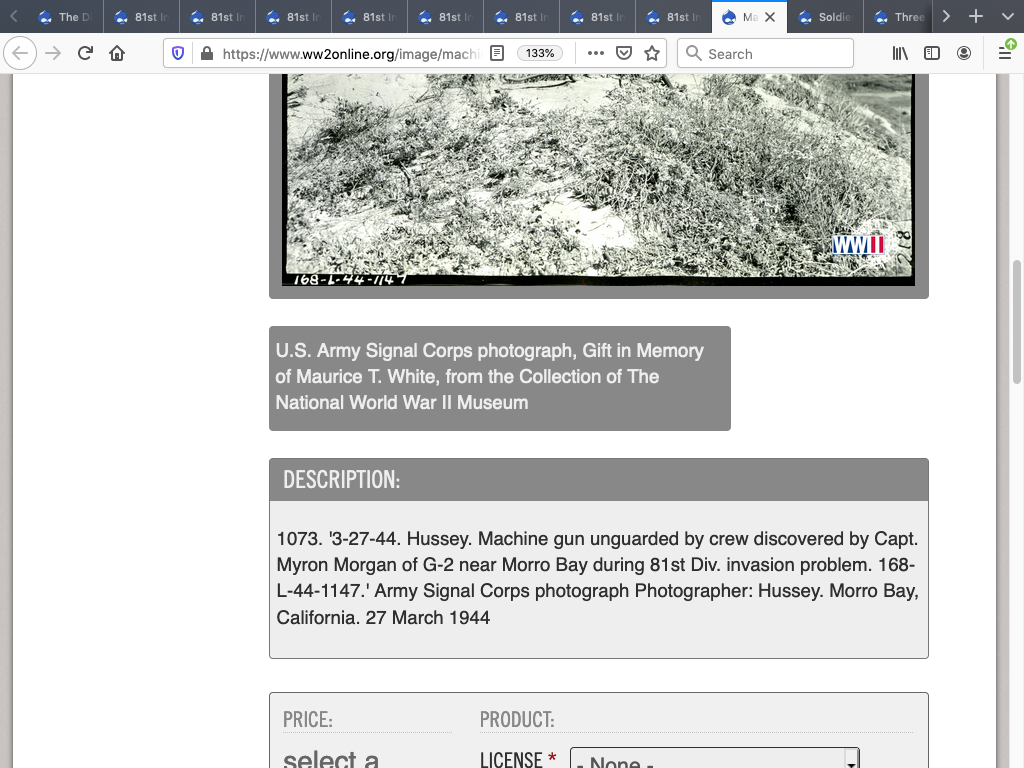
Task: Go to the browser home page
Action: pos(117,54)
